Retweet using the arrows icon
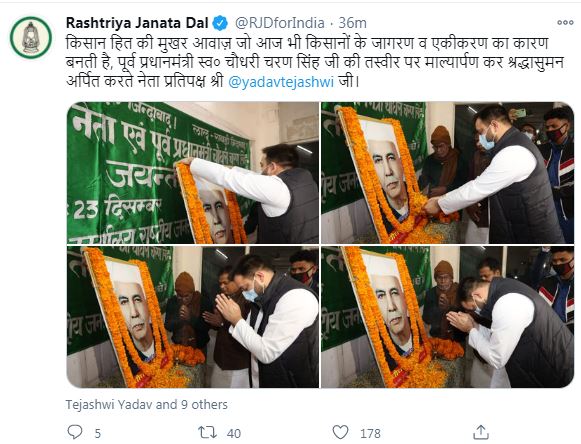Screen dimensions: 581x444 207,432
